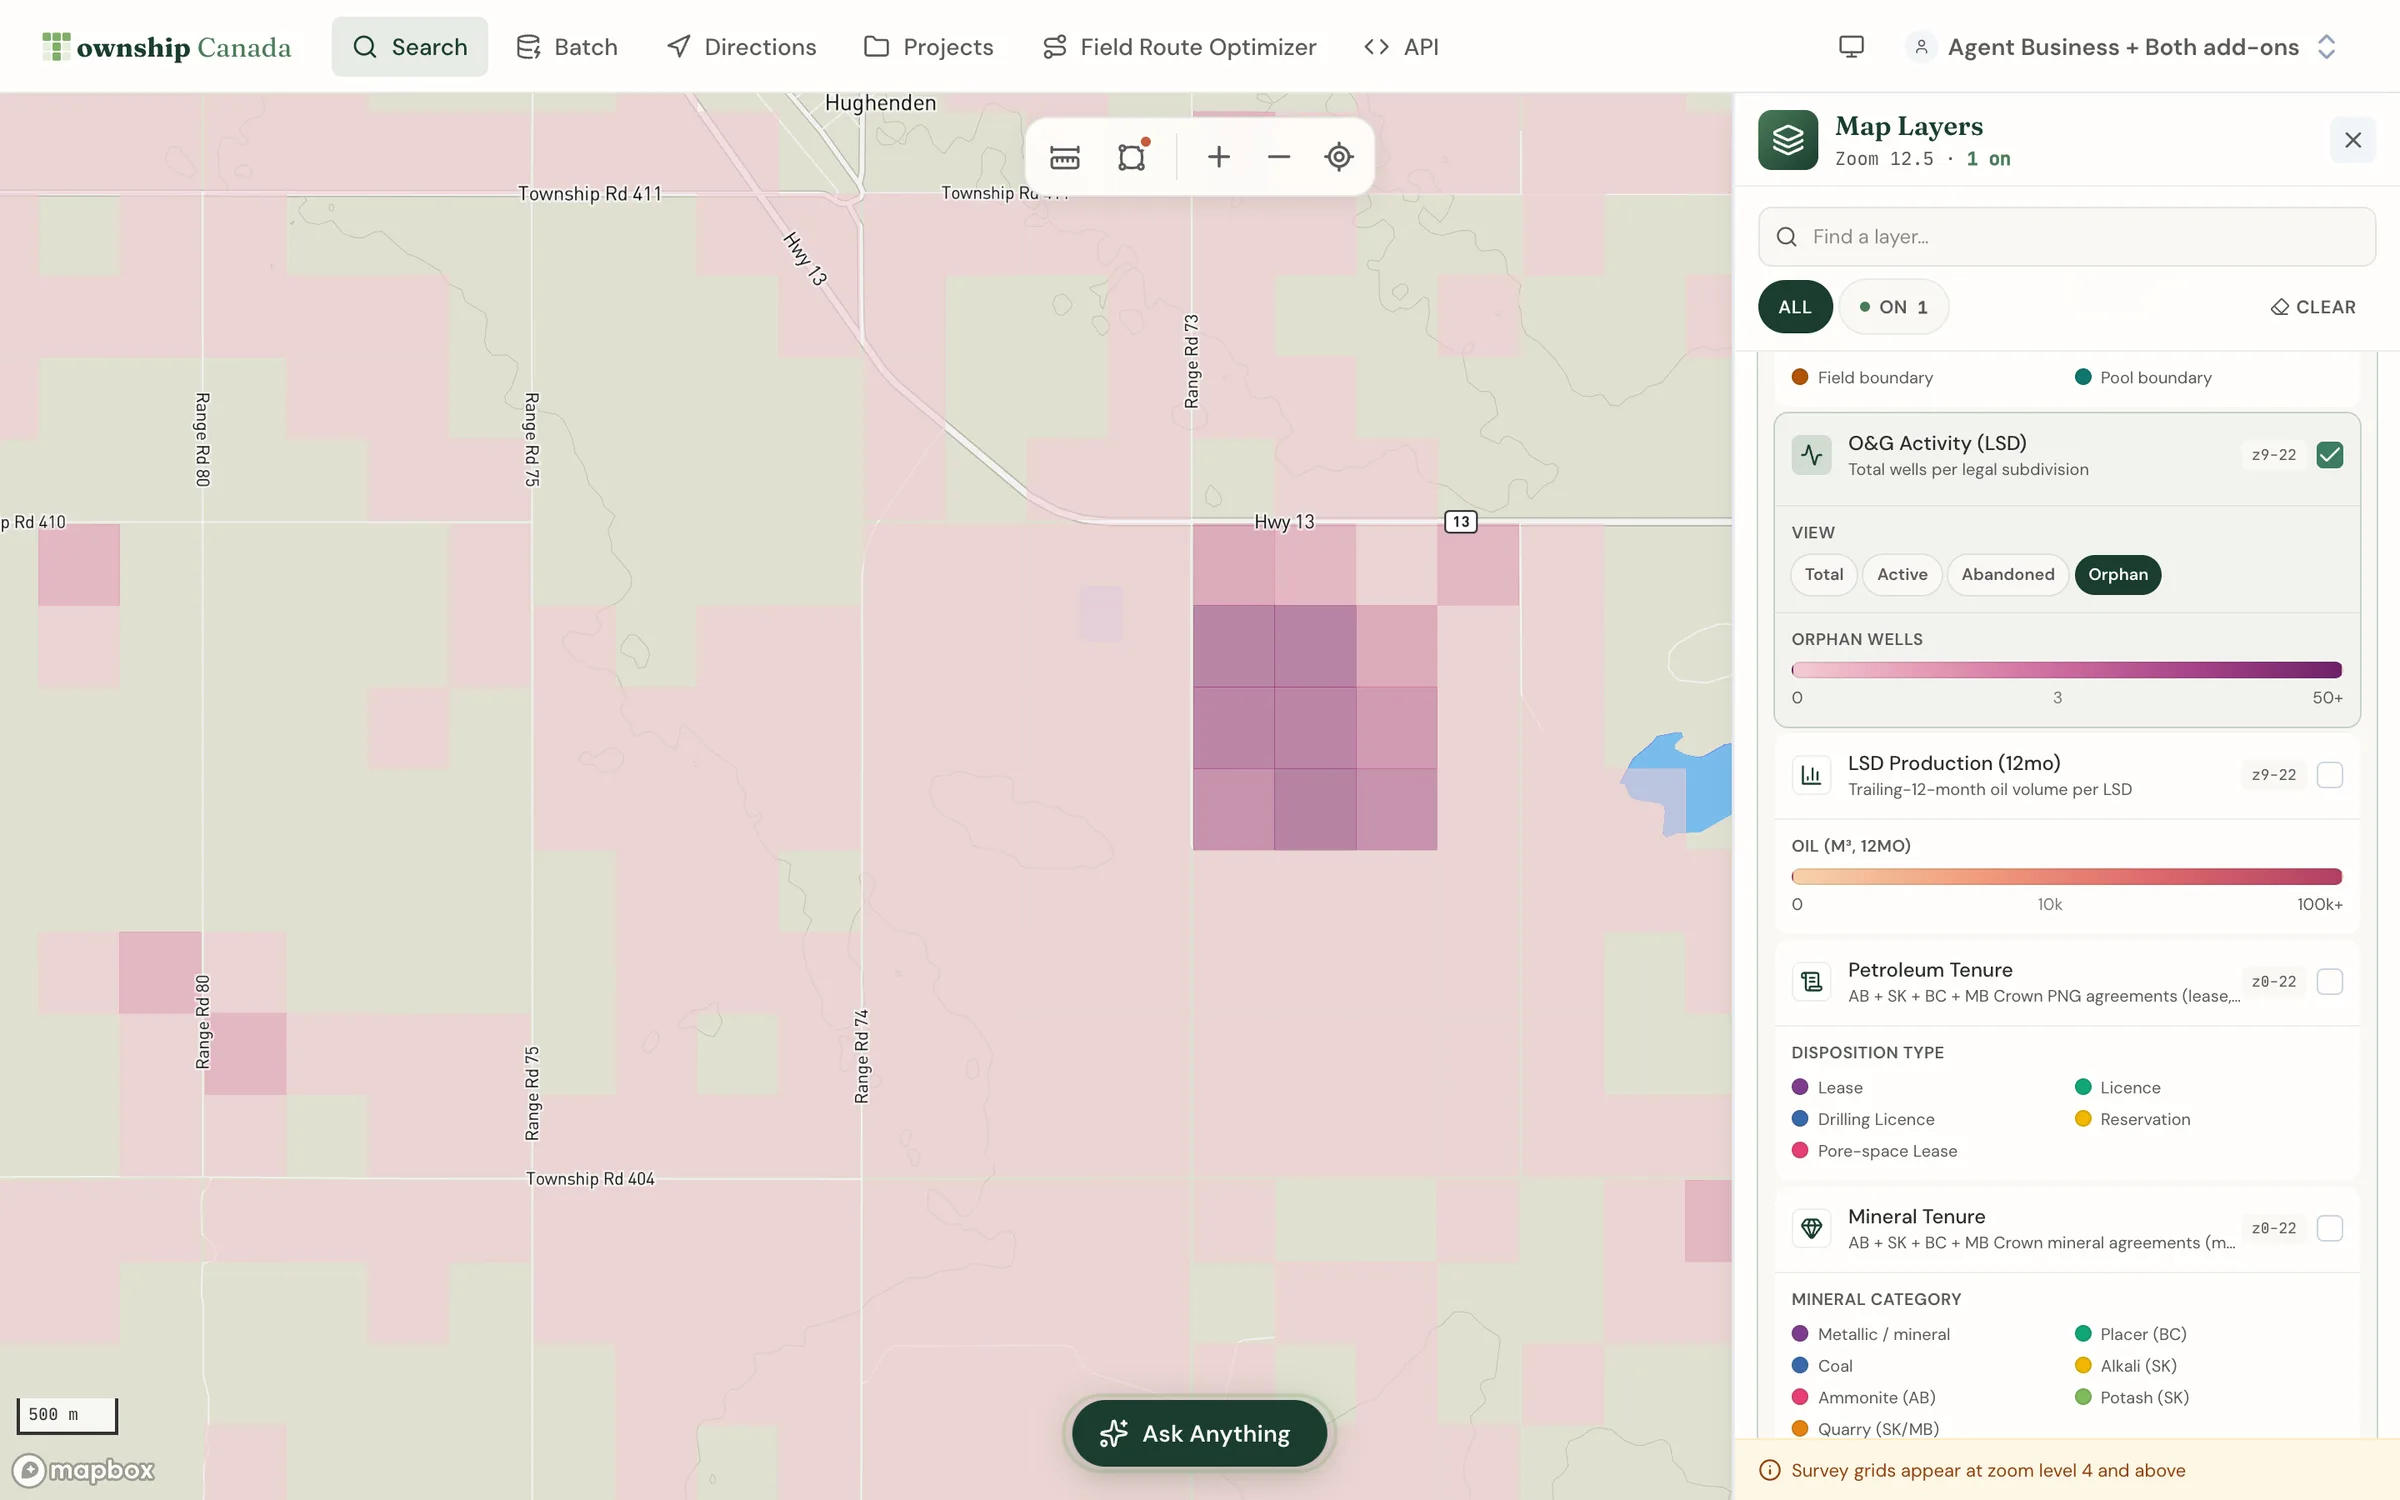This screenshot has width=2400, height=1500.
Task: Click the LSD Production bar chart icon
Action: 1811,775
